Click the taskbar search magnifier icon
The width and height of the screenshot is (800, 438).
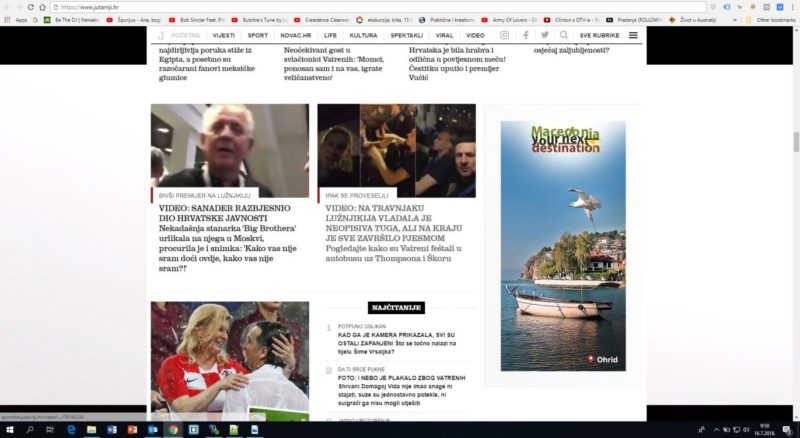[x=30, y=430]
